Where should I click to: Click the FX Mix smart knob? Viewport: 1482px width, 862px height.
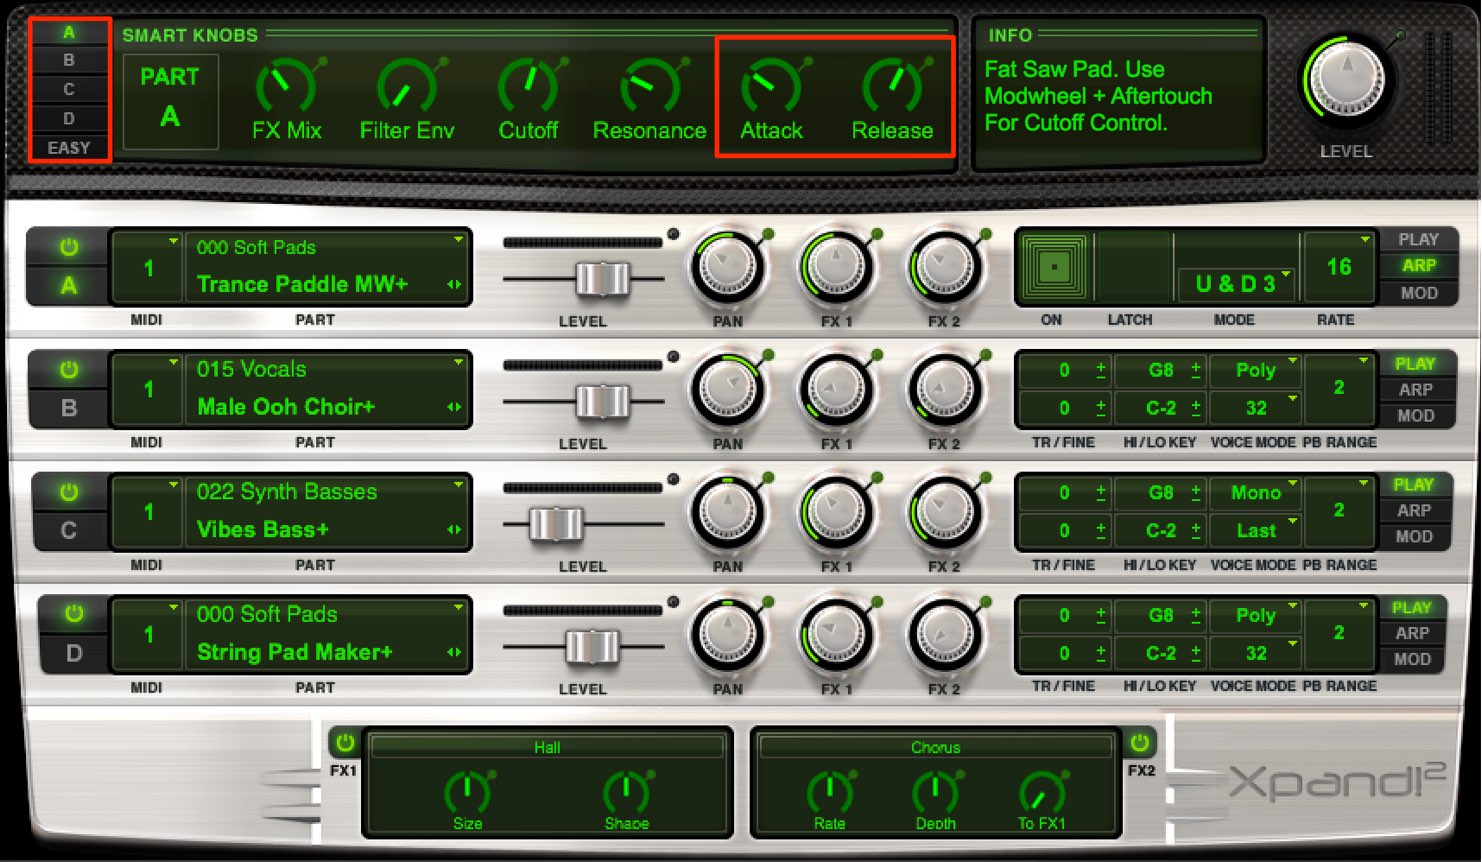coord(286,88)
